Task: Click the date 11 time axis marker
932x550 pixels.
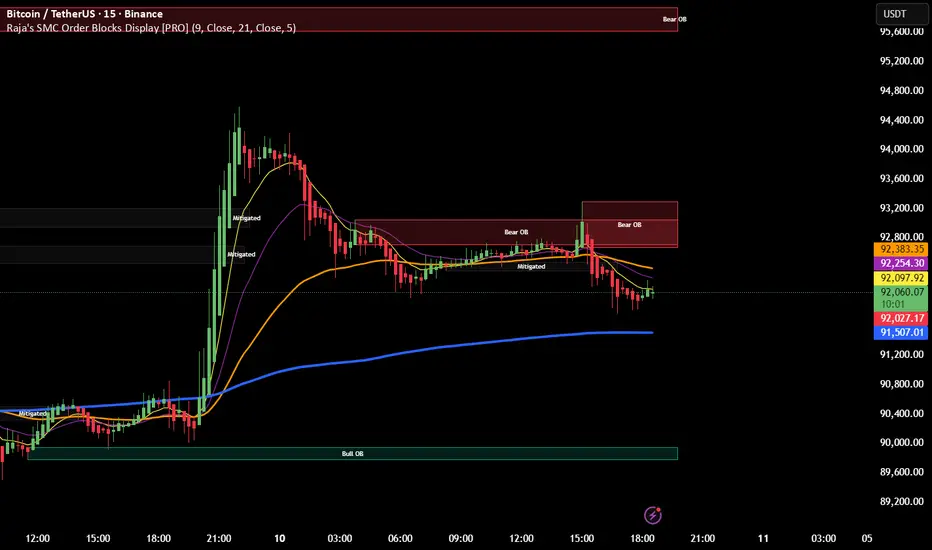Action: 763,539
